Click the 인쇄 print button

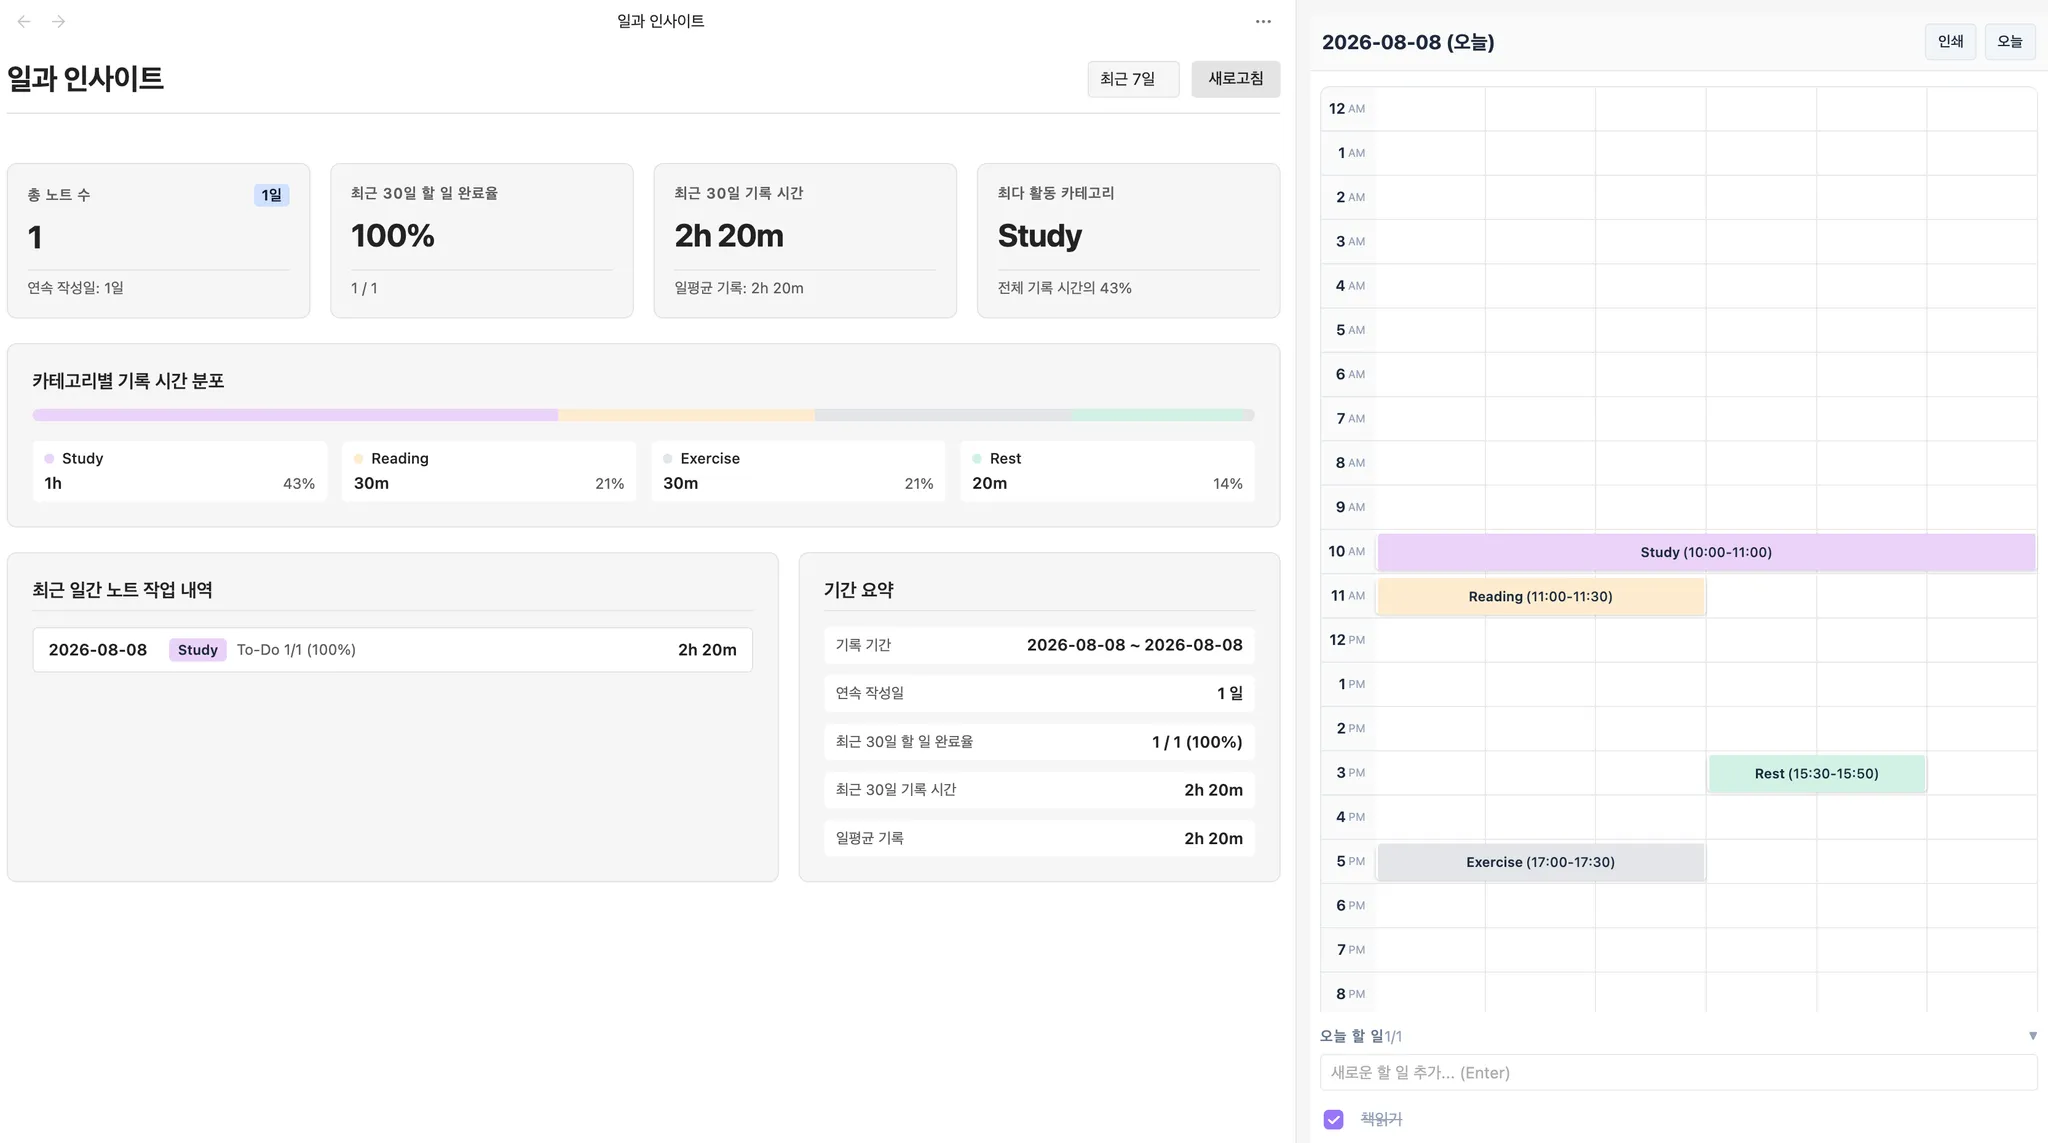(1950, 42)
